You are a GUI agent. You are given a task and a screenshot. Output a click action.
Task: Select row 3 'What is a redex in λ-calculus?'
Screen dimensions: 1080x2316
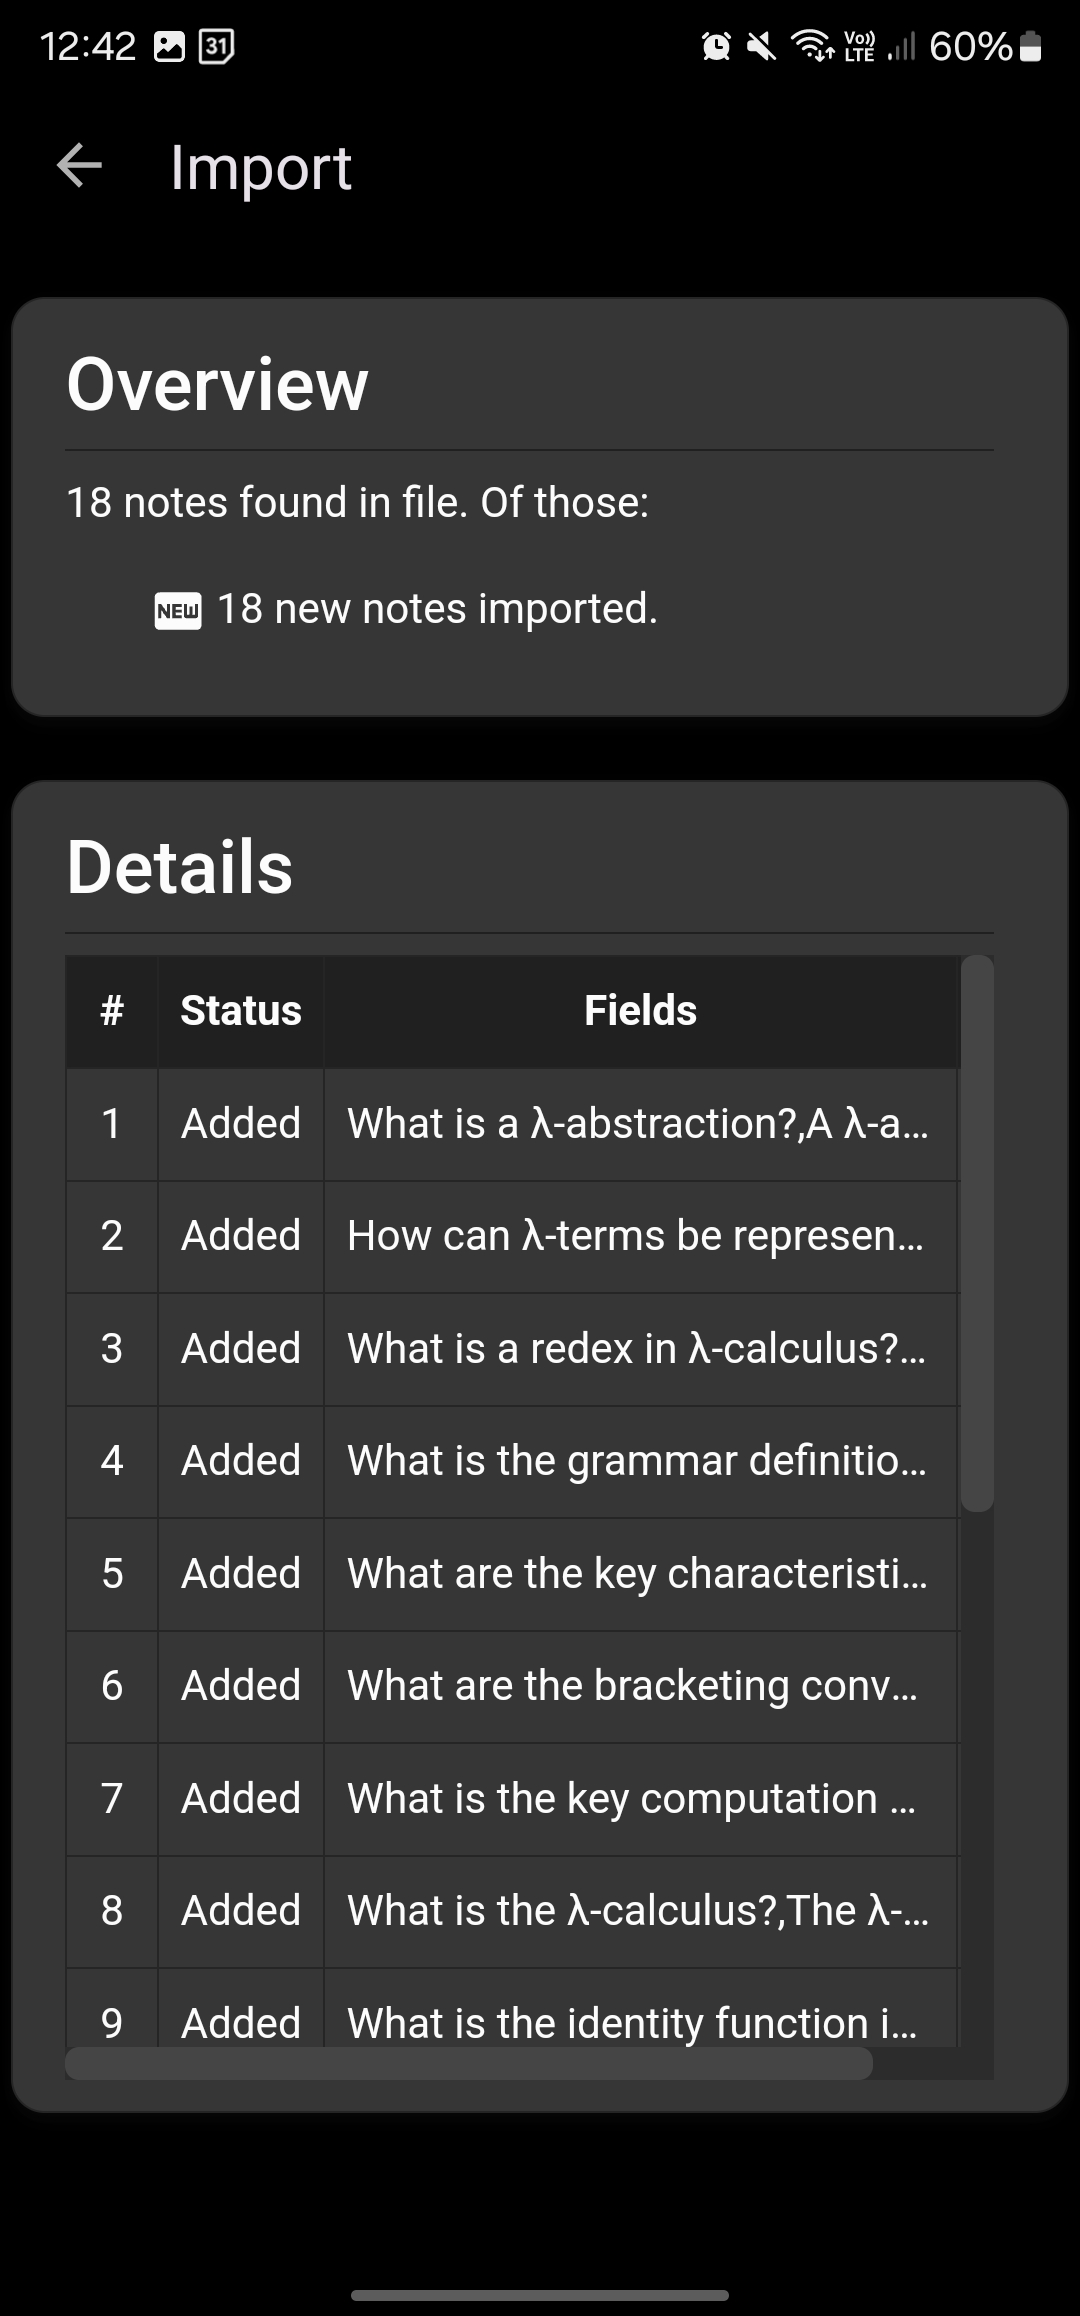tap(513, 1349)
